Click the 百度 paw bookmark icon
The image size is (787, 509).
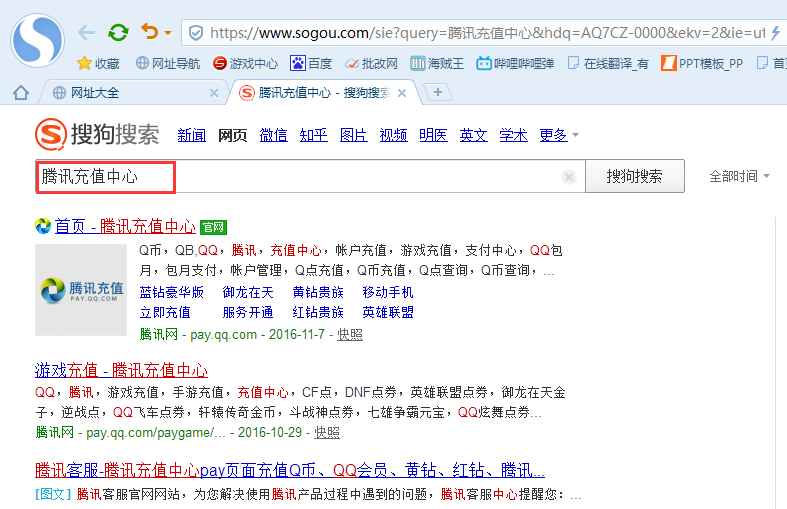(298, 63)
